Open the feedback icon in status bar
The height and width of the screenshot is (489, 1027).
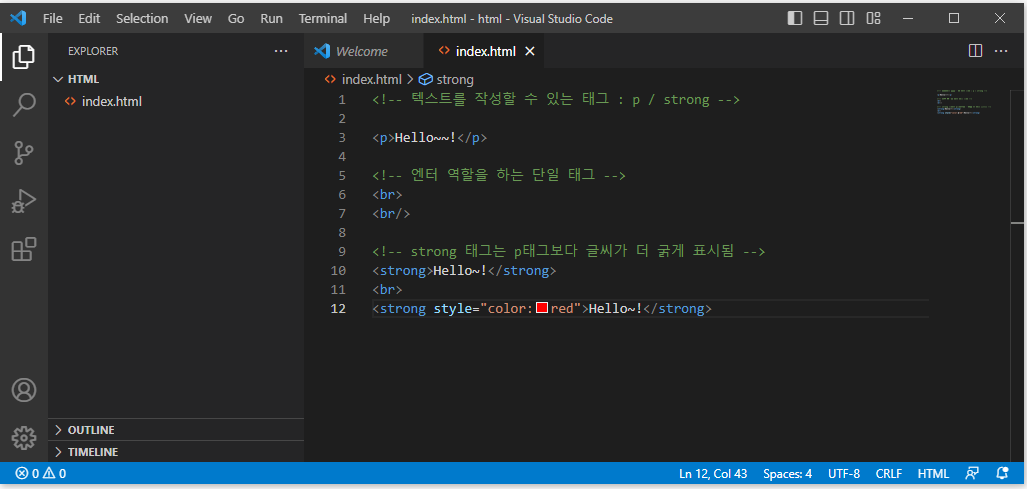tap(973, 473)
